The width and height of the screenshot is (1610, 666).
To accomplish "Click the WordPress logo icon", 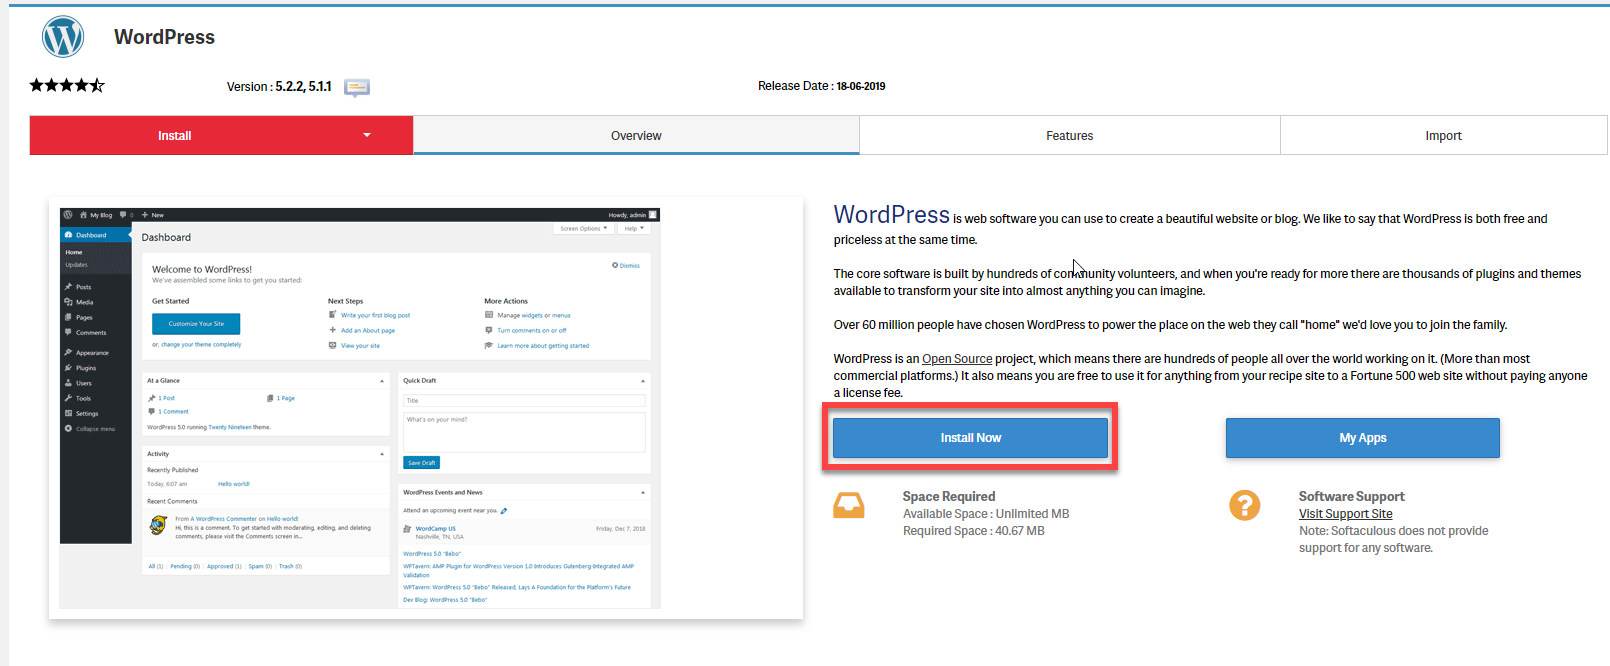I will [63, 37].
